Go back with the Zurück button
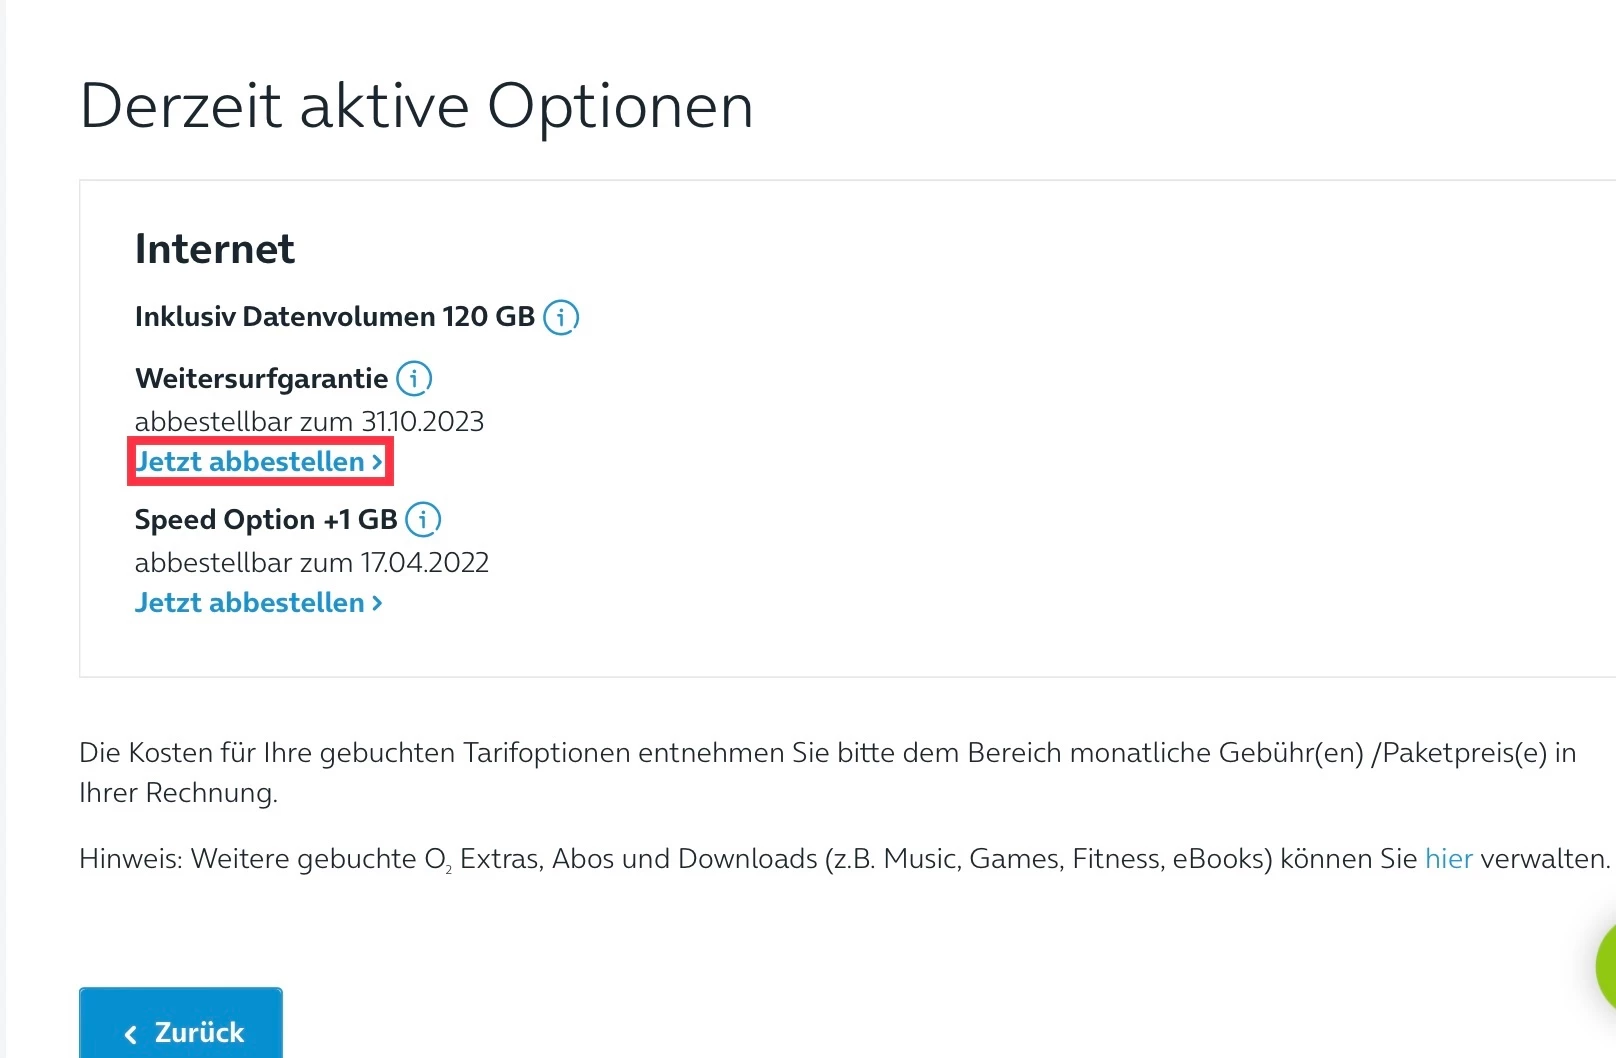The image size is (1616, 1058). pyautogui.click(x=181, y=1030)
